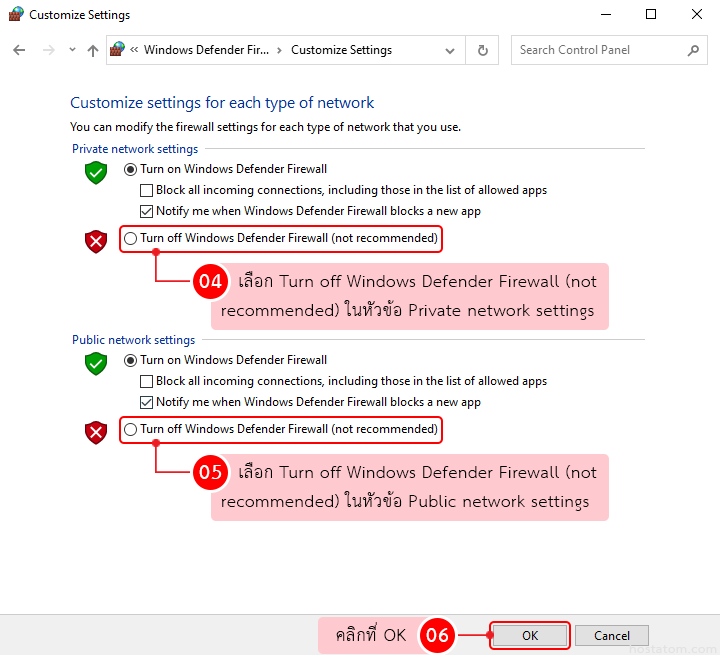Click the title bar firewall icon

(x=14, y=15)
